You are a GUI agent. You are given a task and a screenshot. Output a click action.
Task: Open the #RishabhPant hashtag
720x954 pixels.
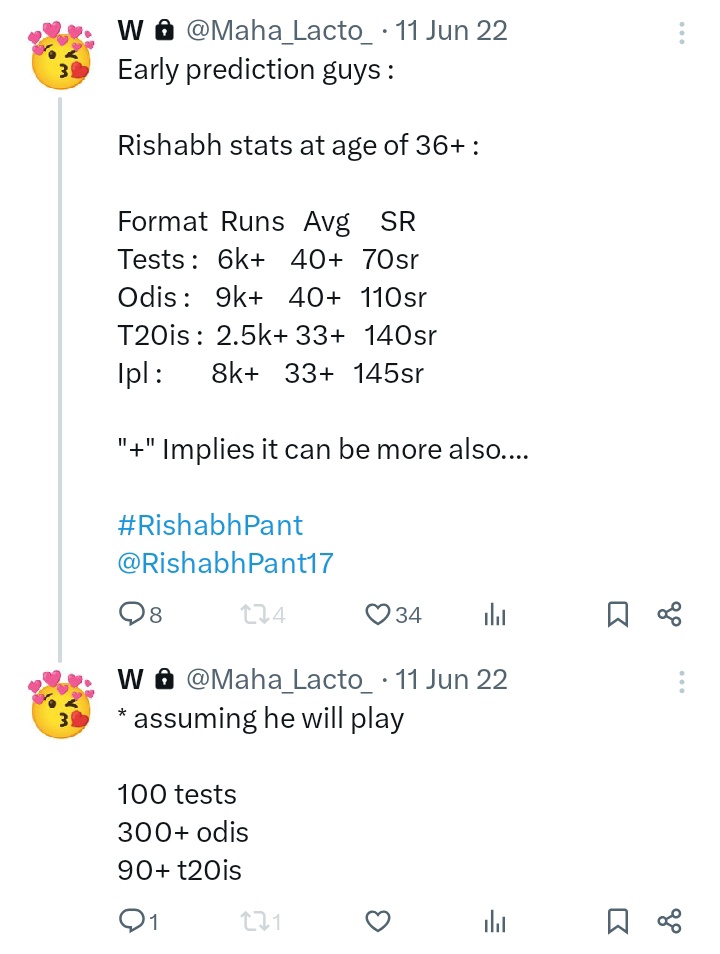tap(210, 525)
